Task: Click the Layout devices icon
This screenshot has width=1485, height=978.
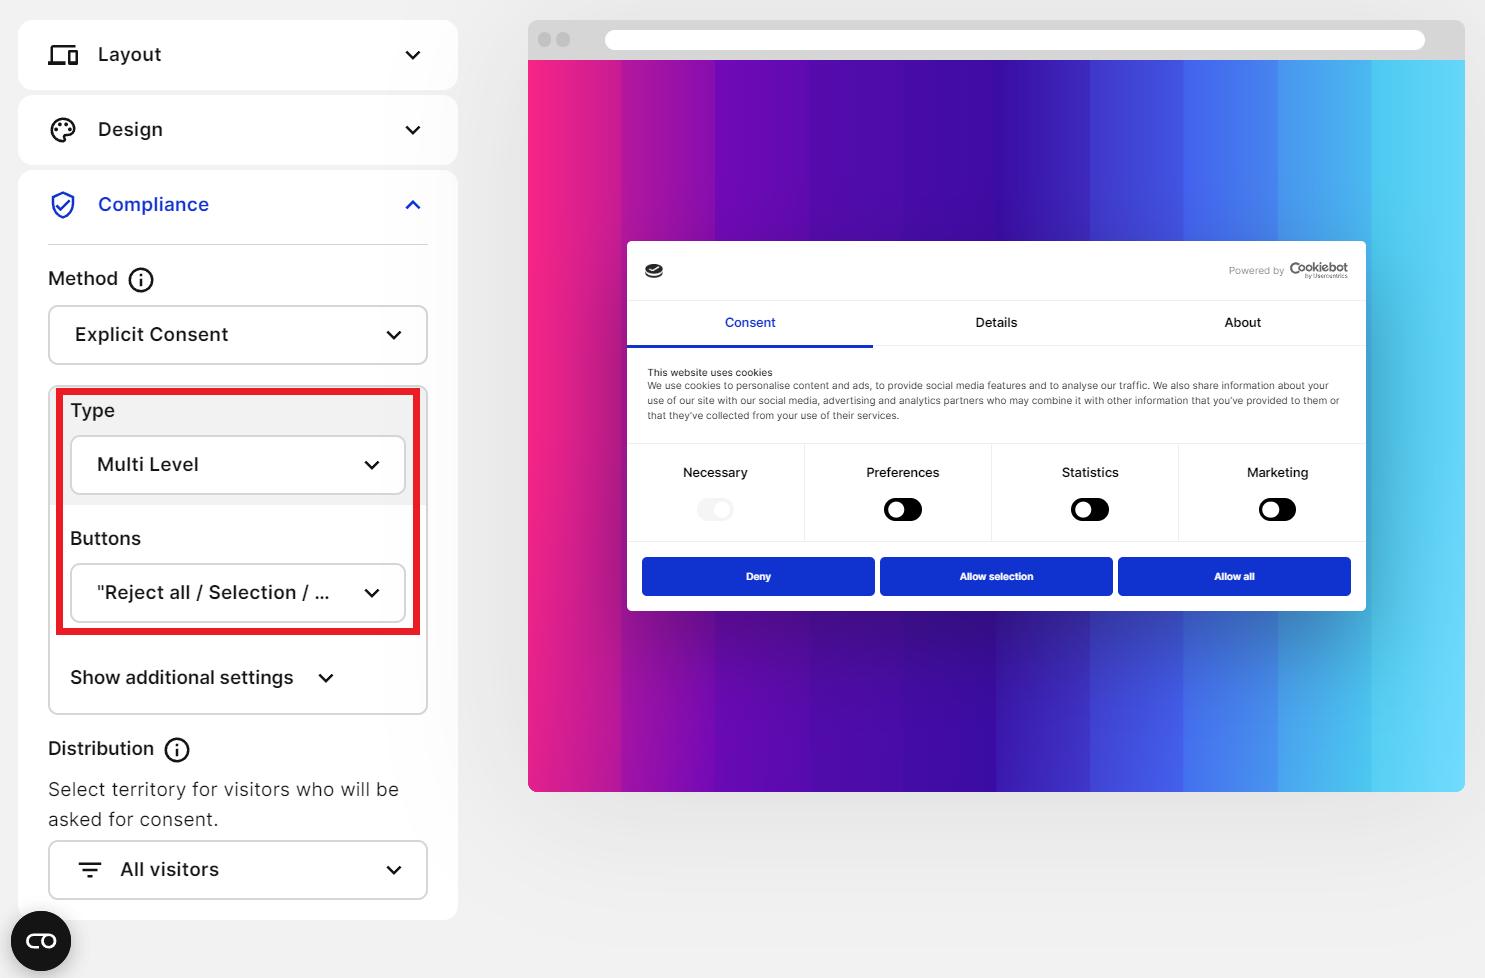Action: [63, 55]
